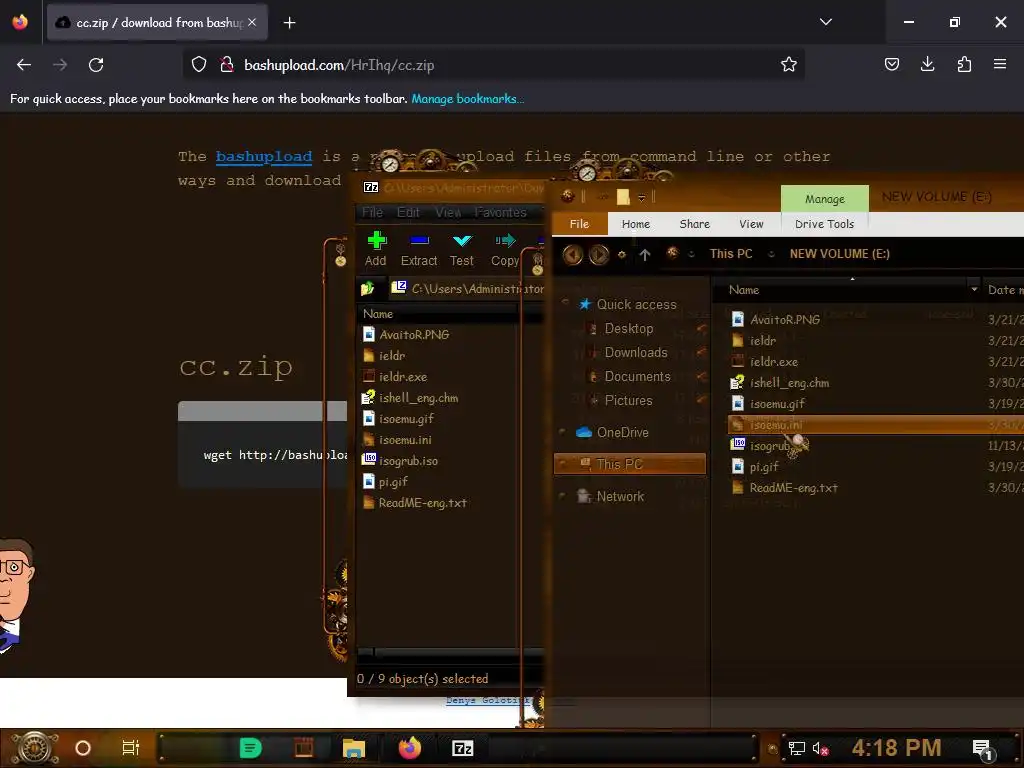
Task: Select isogrub.iso in the 7-Zip list
Action: [400, 460]
